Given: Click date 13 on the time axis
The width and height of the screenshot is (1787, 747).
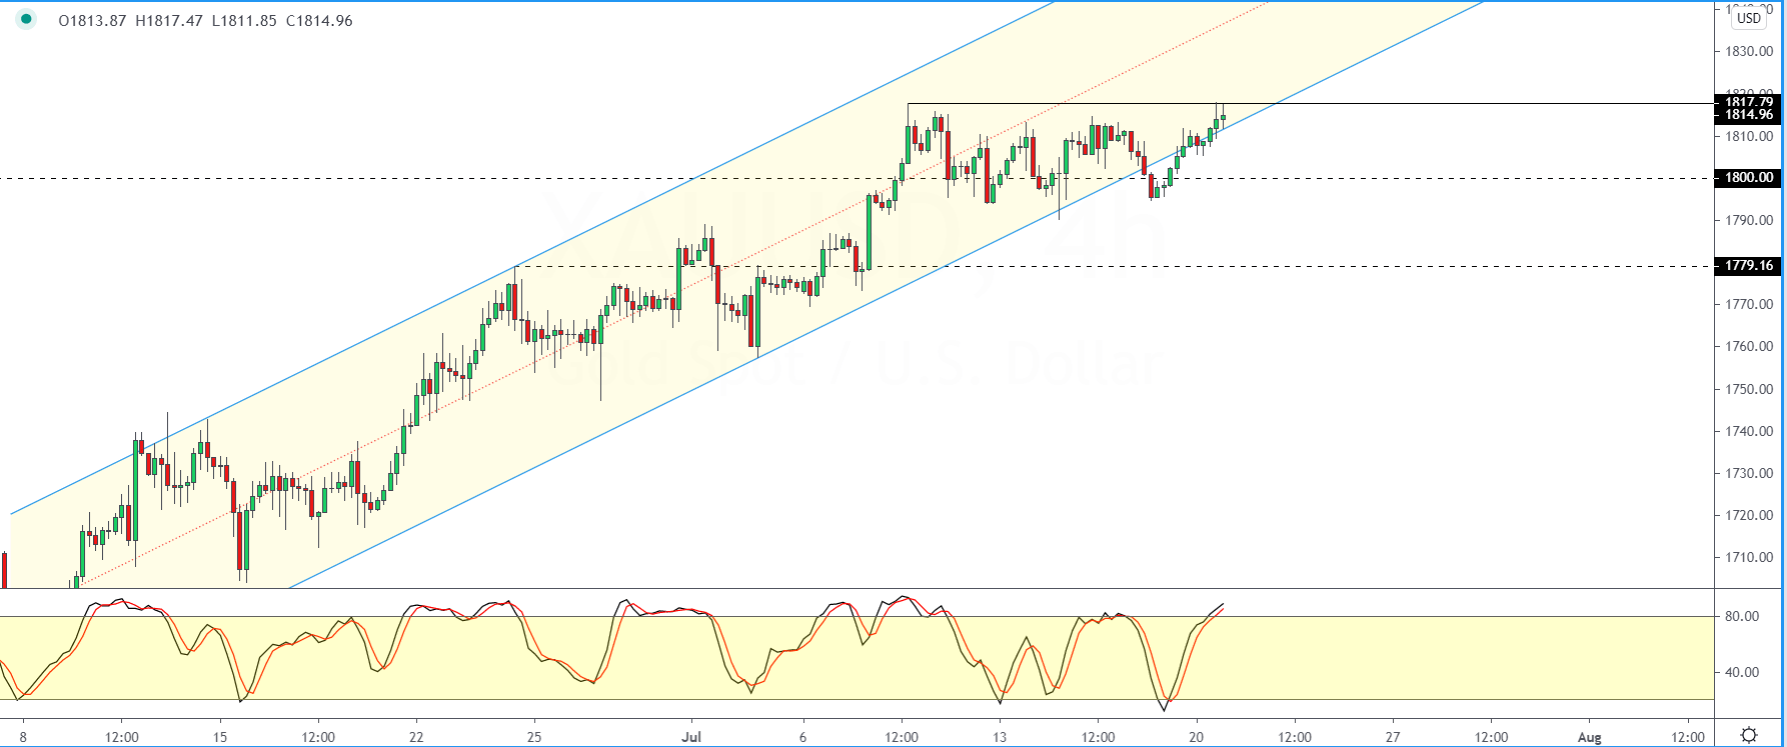Looking at the screenshot, I should pos(999,737).
